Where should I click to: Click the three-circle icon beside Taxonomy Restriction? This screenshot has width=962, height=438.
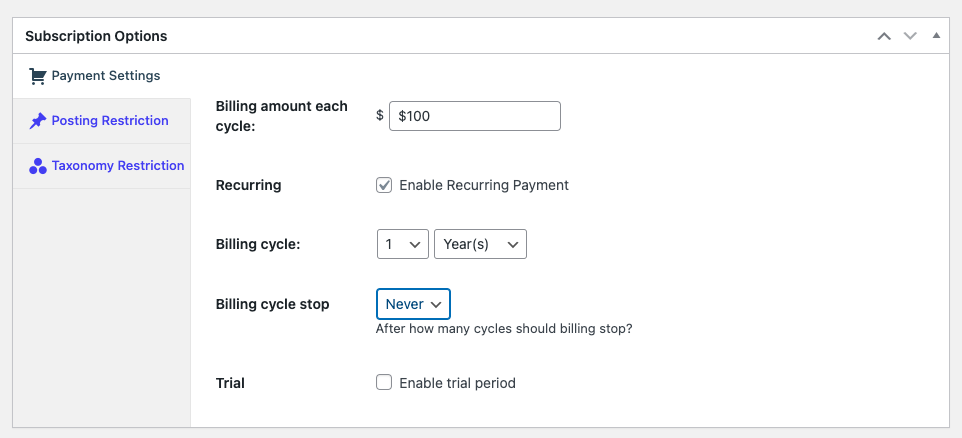(x=37, y=166)
